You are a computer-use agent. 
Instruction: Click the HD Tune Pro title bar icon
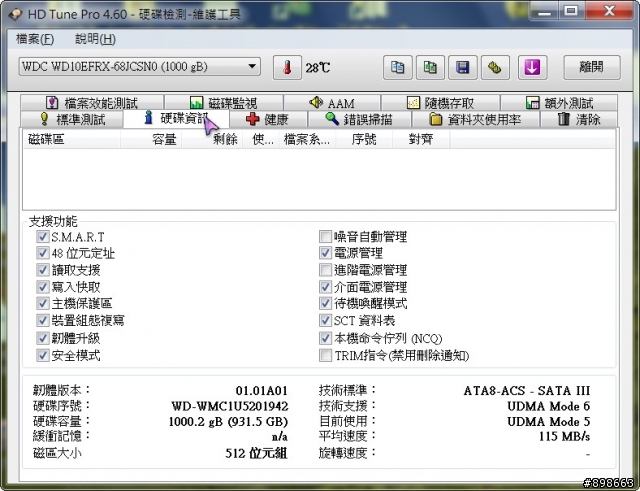click(16, 14)
